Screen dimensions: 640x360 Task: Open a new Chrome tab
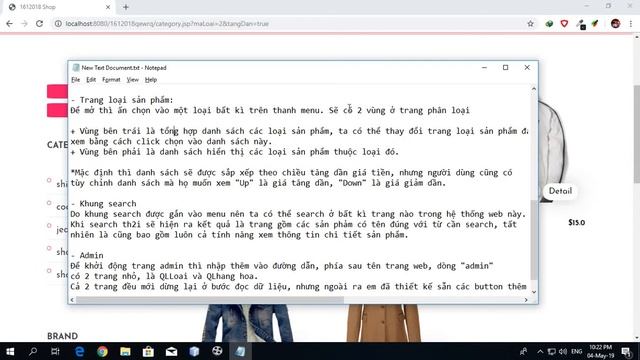126,7
